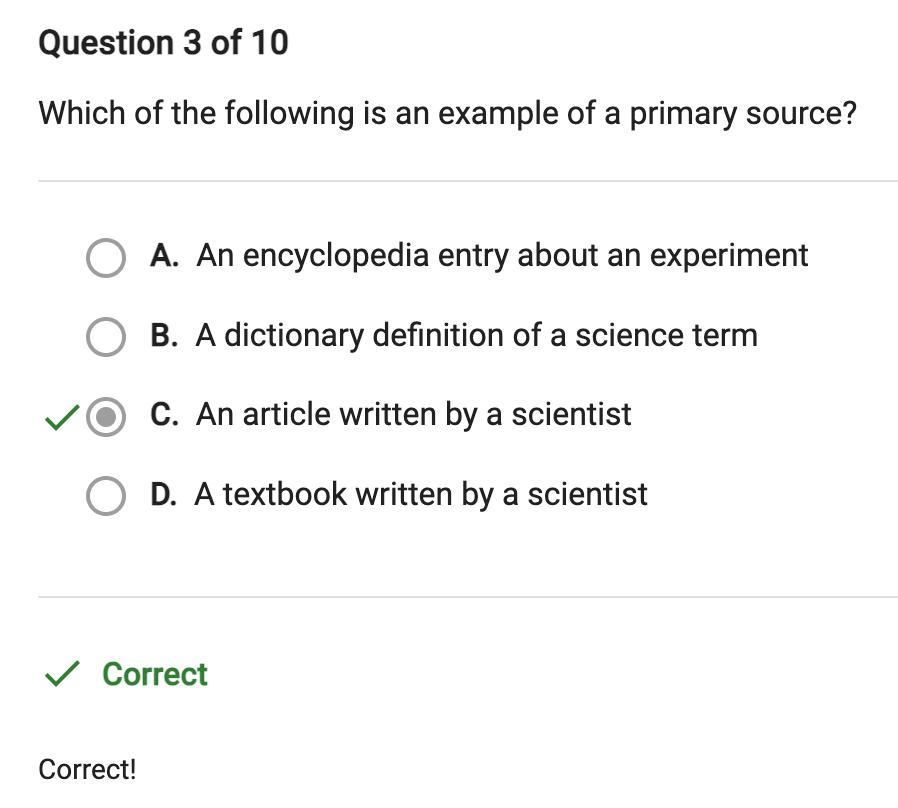Click "A textbook written by a scientist" answer

tap(421, 494)
